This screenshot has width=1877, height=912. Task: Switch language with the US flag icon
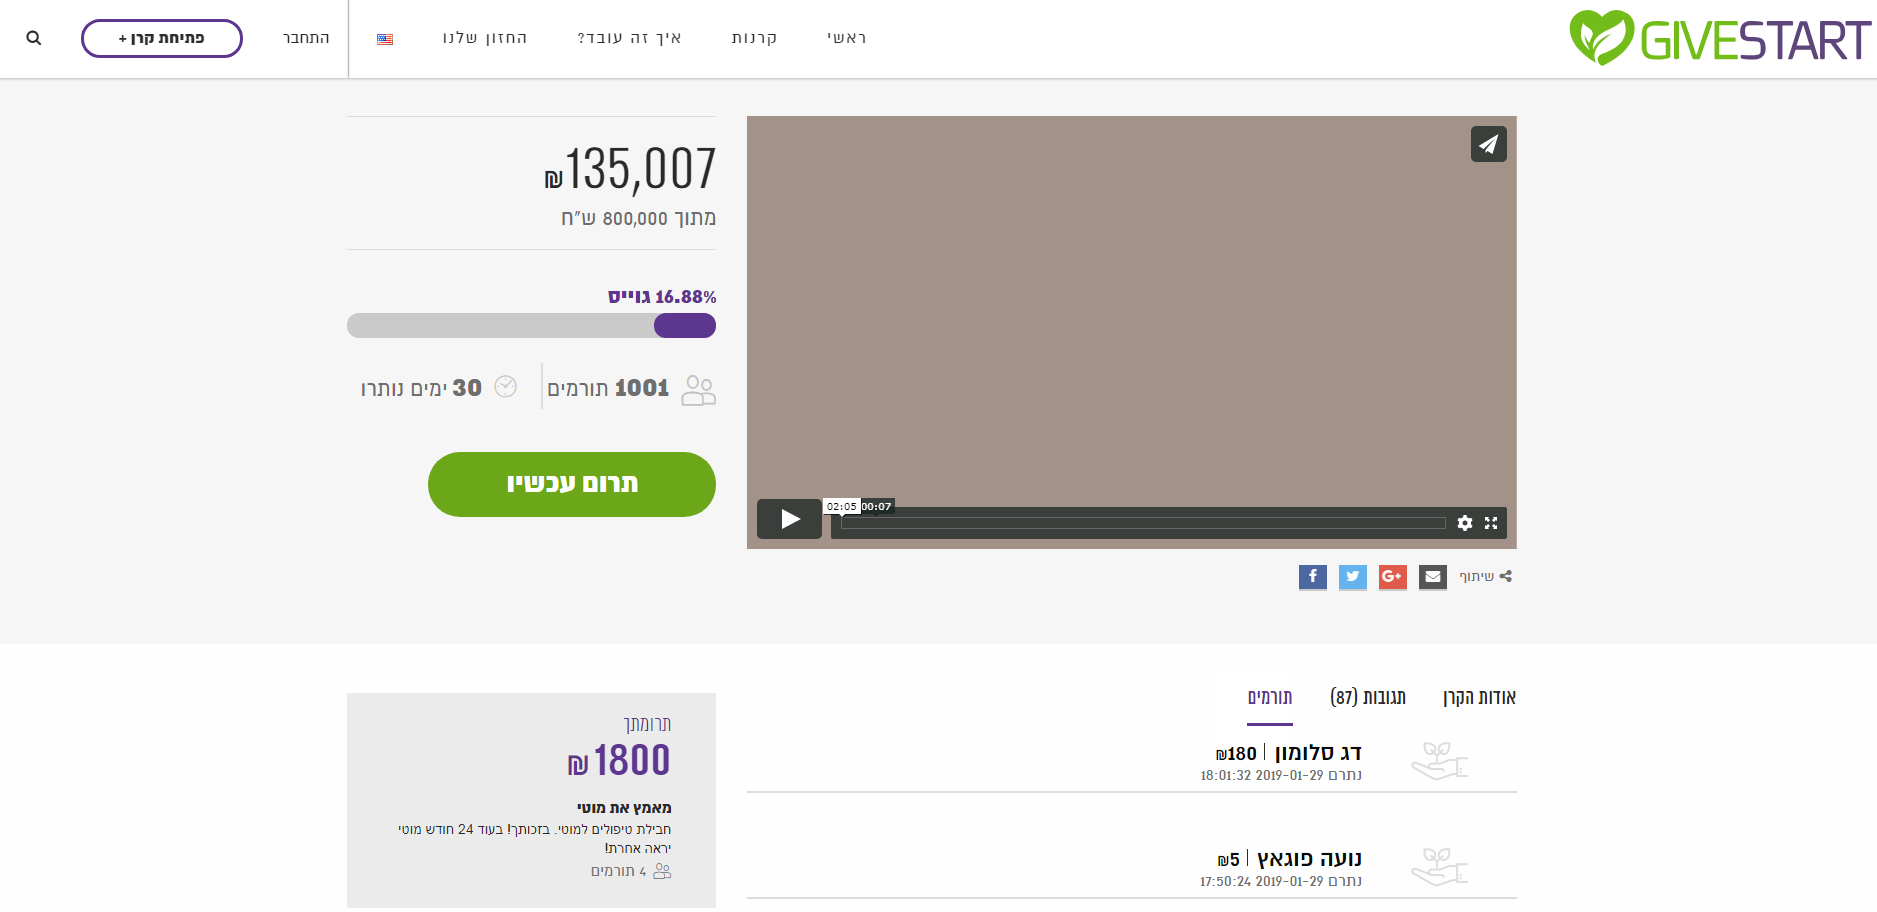click(385, 39)
